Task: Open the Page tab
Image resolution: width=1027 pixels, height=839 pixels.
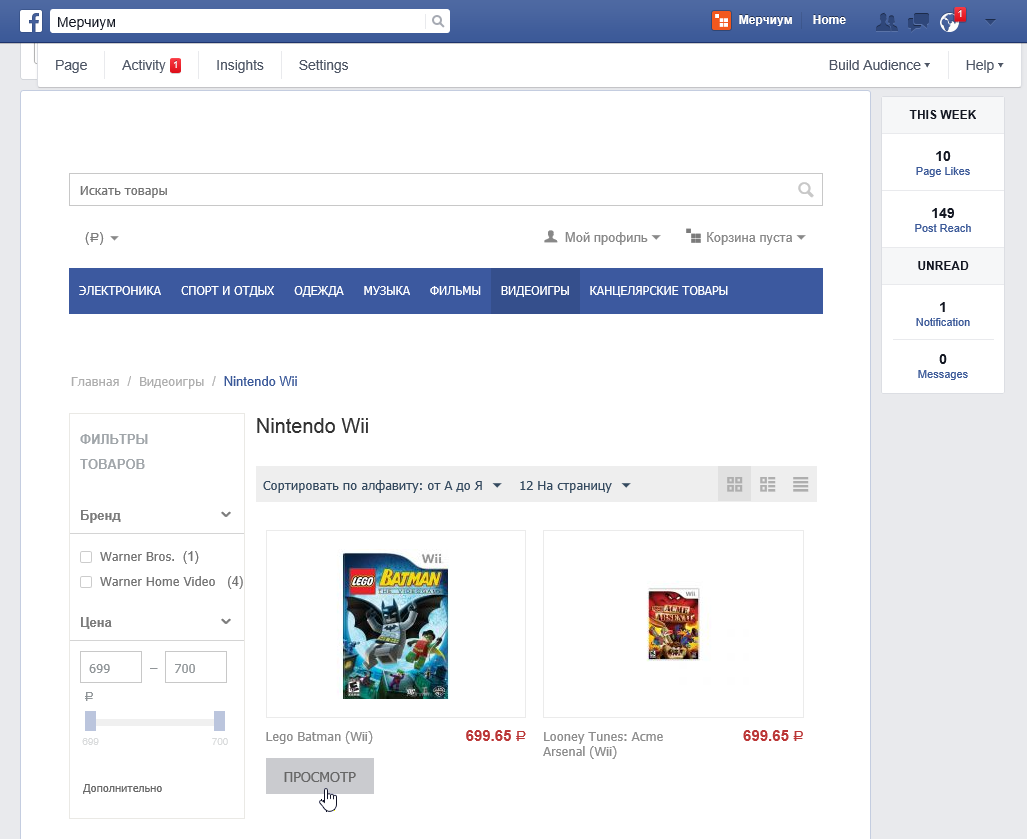Action: tap(71, 65)
